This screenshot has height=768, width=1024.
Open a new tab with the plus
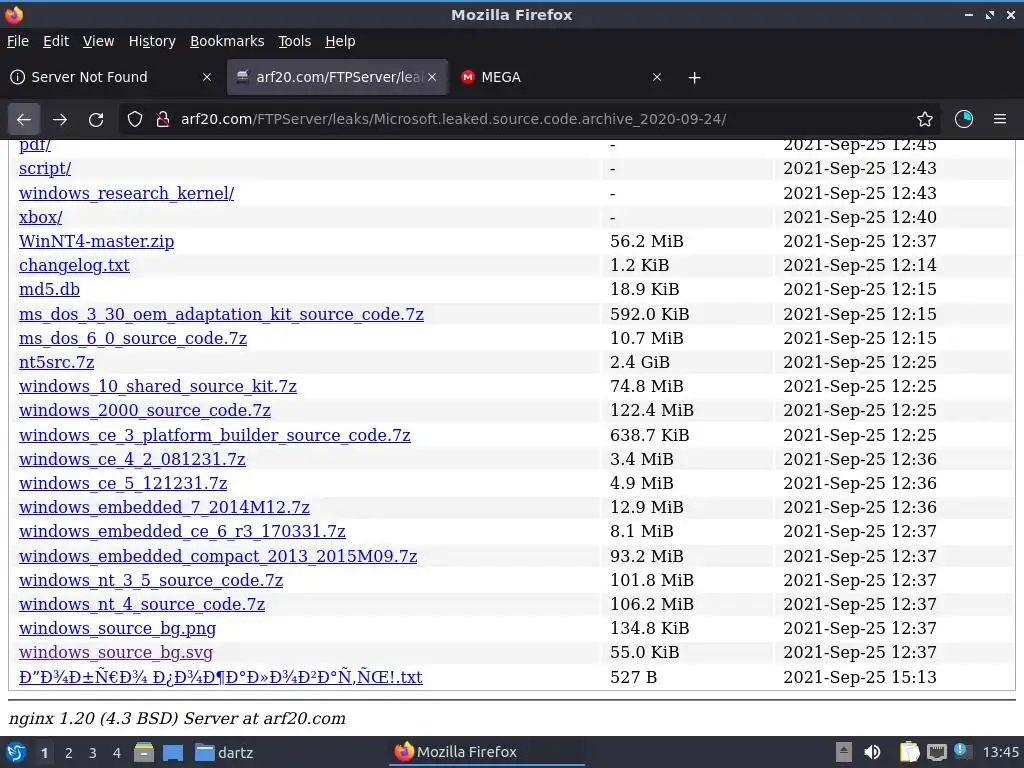pyautogui.click(x=694, y=78)
